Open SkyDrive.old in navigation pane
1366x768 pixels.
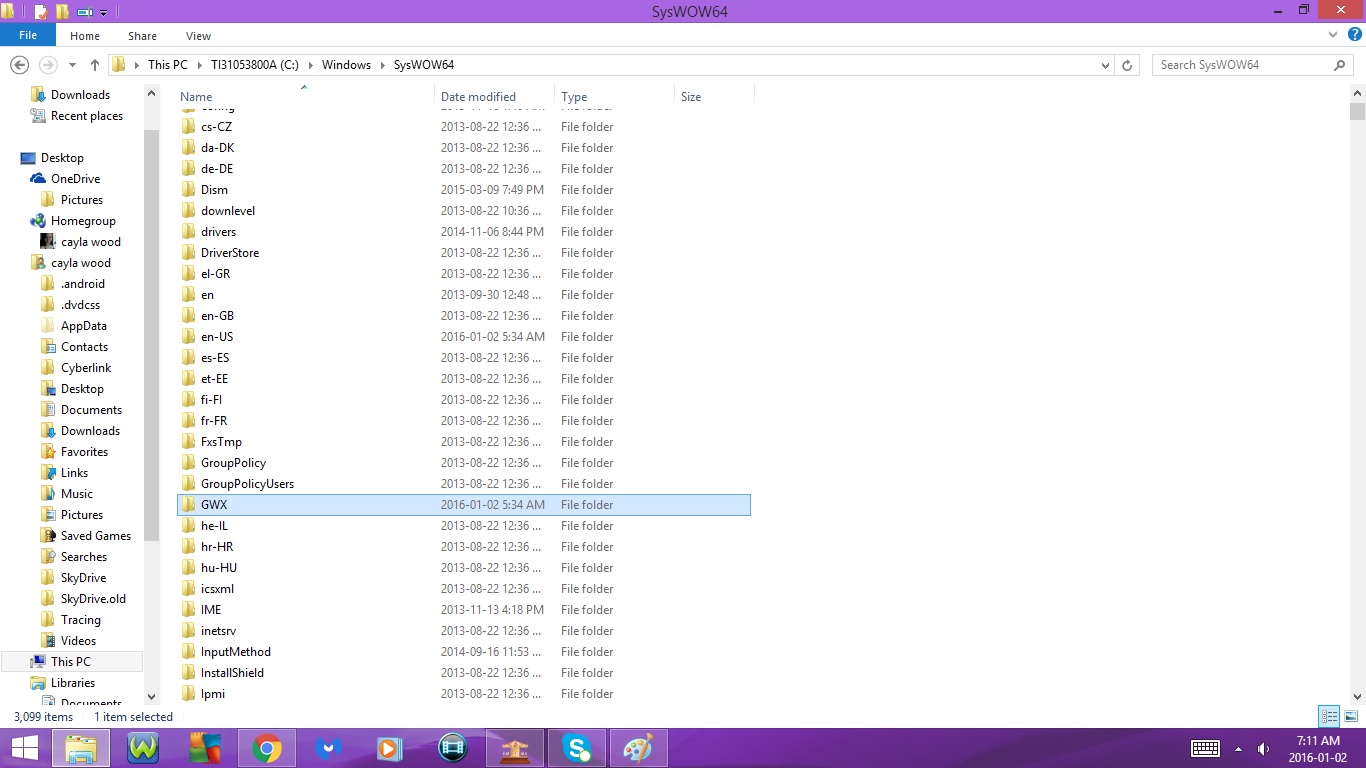[93, 599]
